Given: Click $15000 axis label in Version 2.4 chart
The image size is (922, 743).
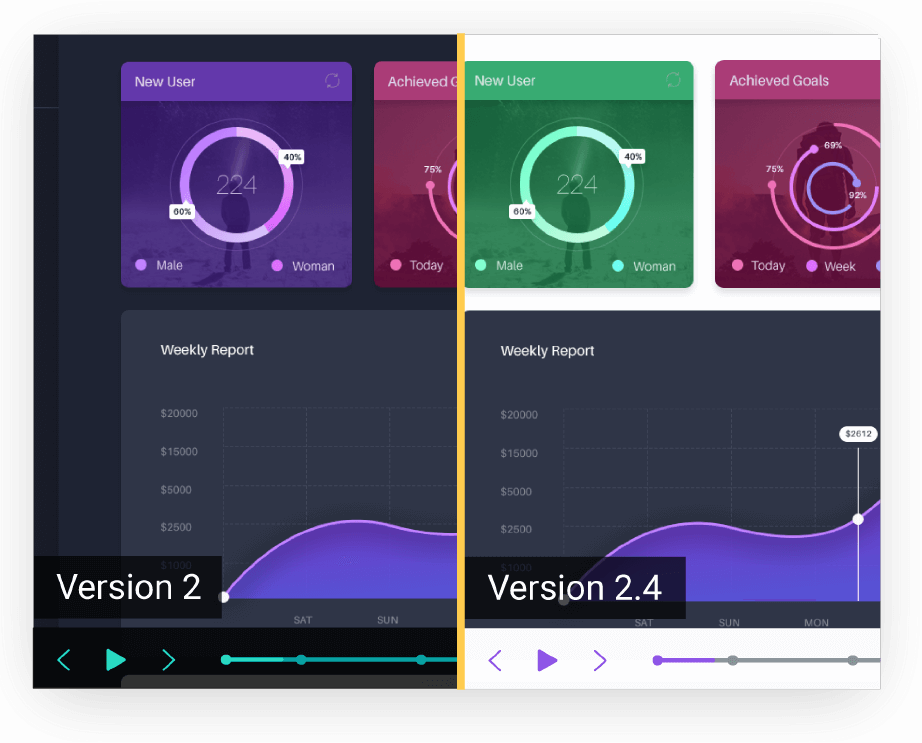Looking at the screenshot, I should pyautogui.click(x=519, y=453).
